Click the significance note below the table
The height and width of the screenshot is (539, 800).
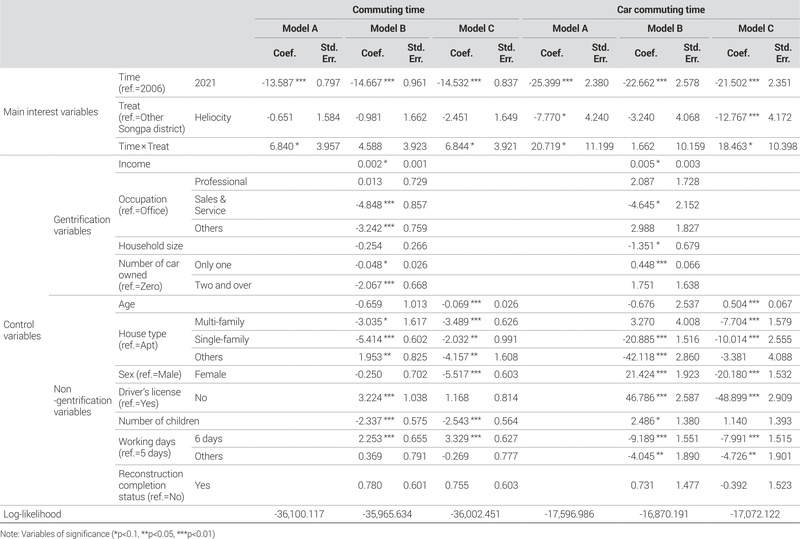[x=110, y=533]
